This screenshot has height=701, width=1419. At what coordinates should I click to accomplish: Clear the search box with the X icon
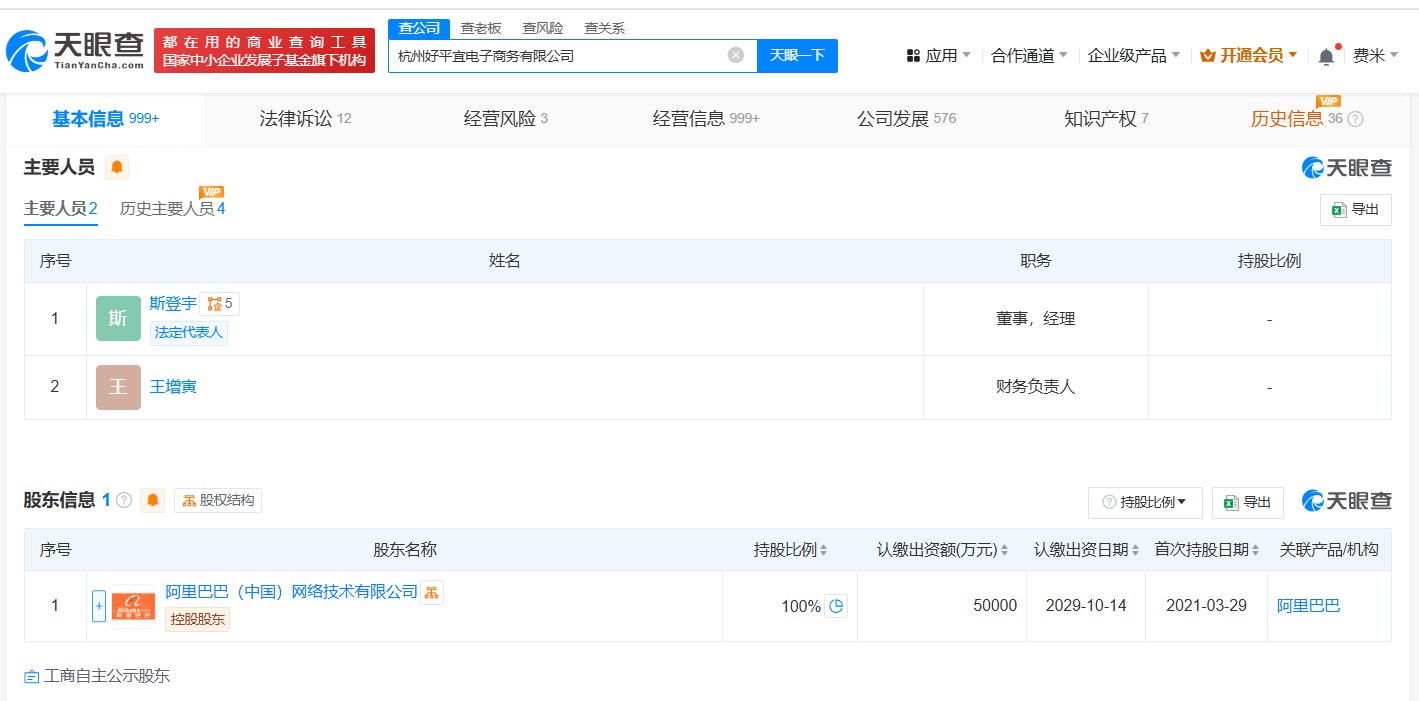(736, 55)
